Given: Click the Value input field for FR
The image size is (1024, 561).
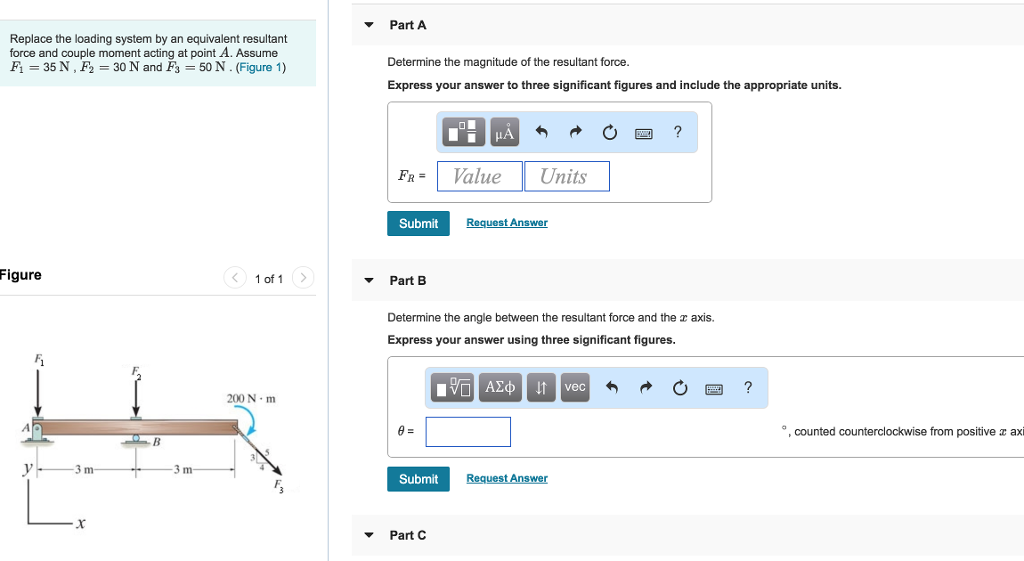Looking at the screenshot, I should (x=479, y=176).
